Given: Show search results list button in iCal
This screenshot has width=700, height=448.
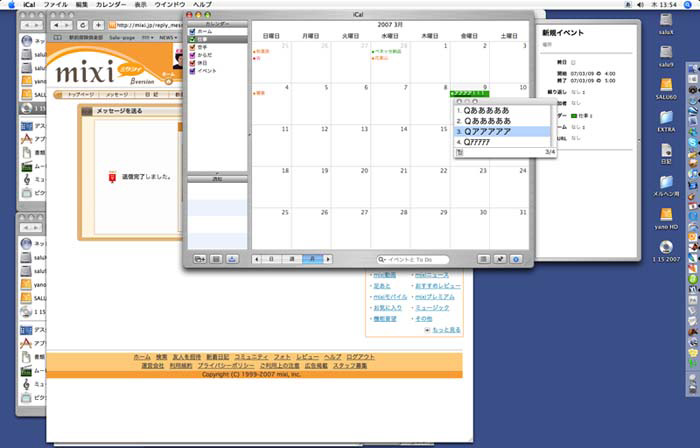Looking at the screenshot, I should point(483,259).
